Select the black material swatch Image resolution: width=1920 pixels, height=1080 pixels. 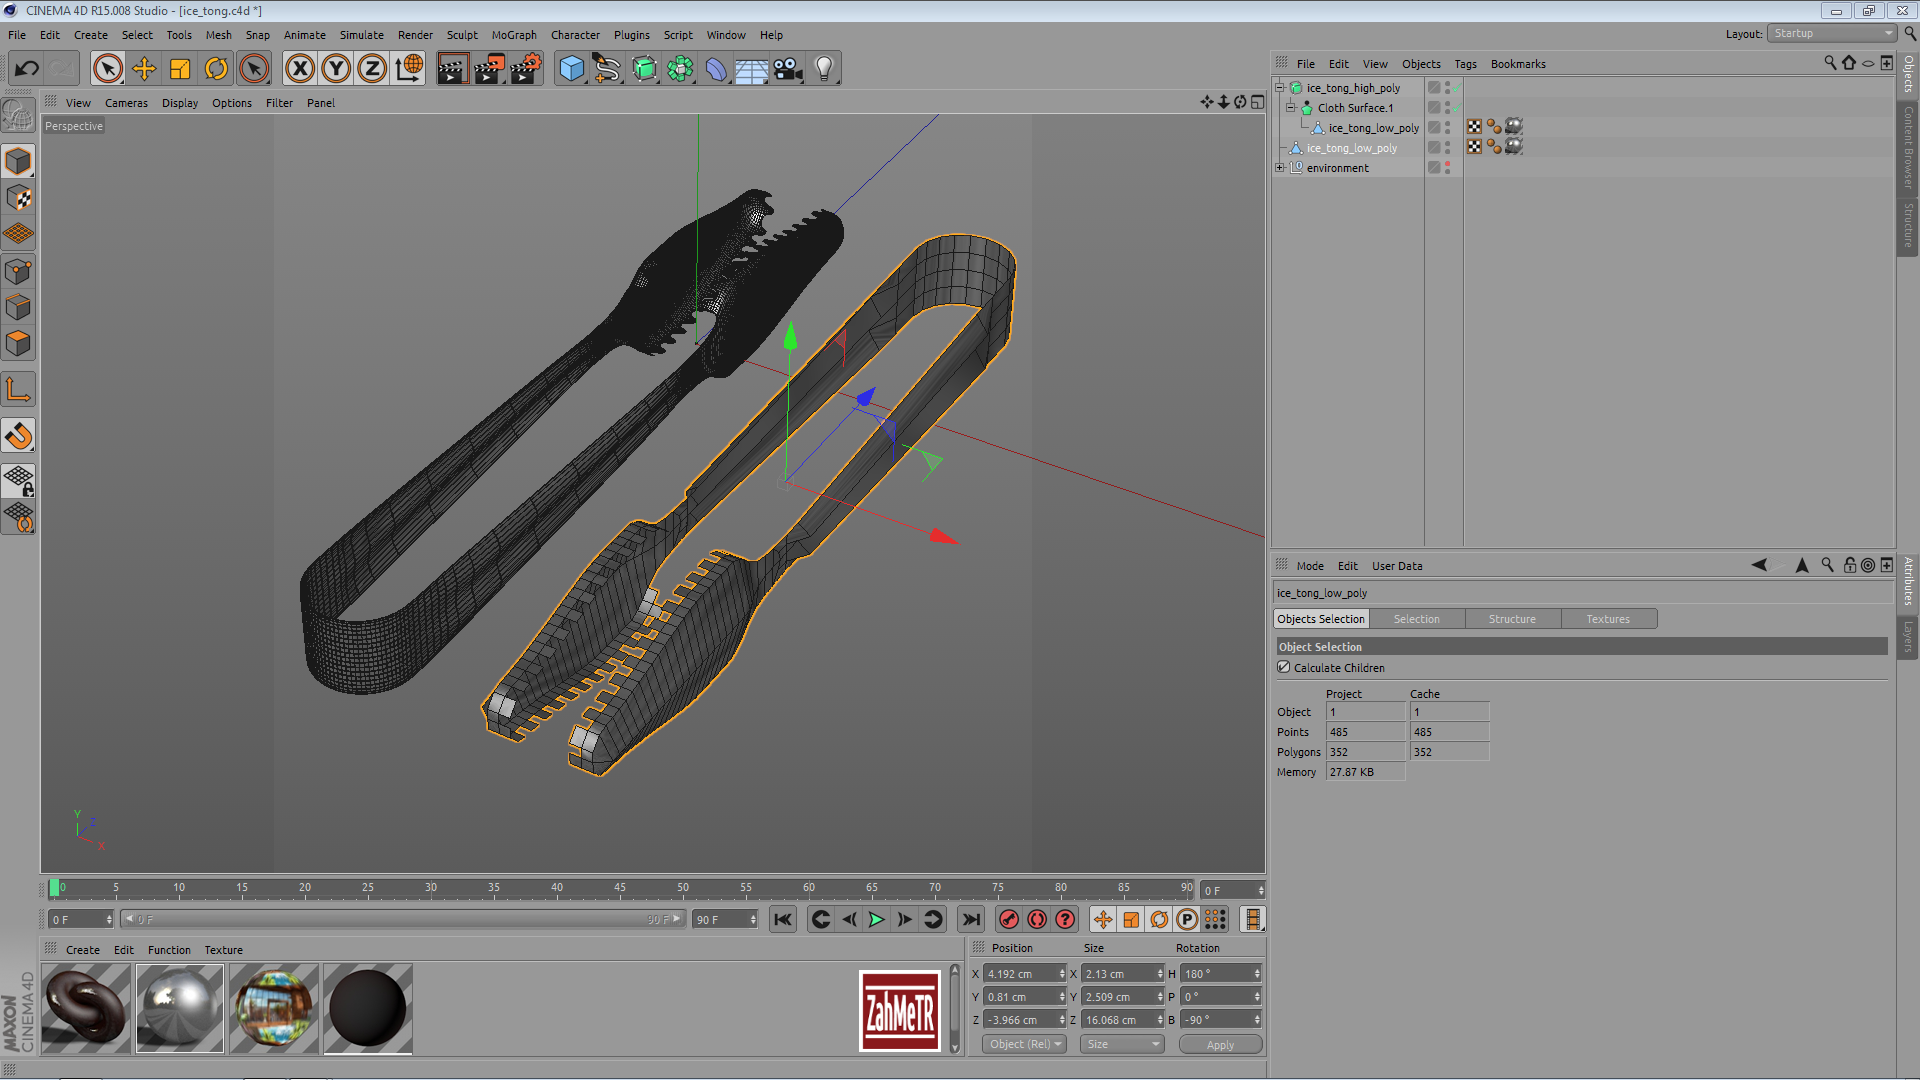click(x=367, y=1008)
